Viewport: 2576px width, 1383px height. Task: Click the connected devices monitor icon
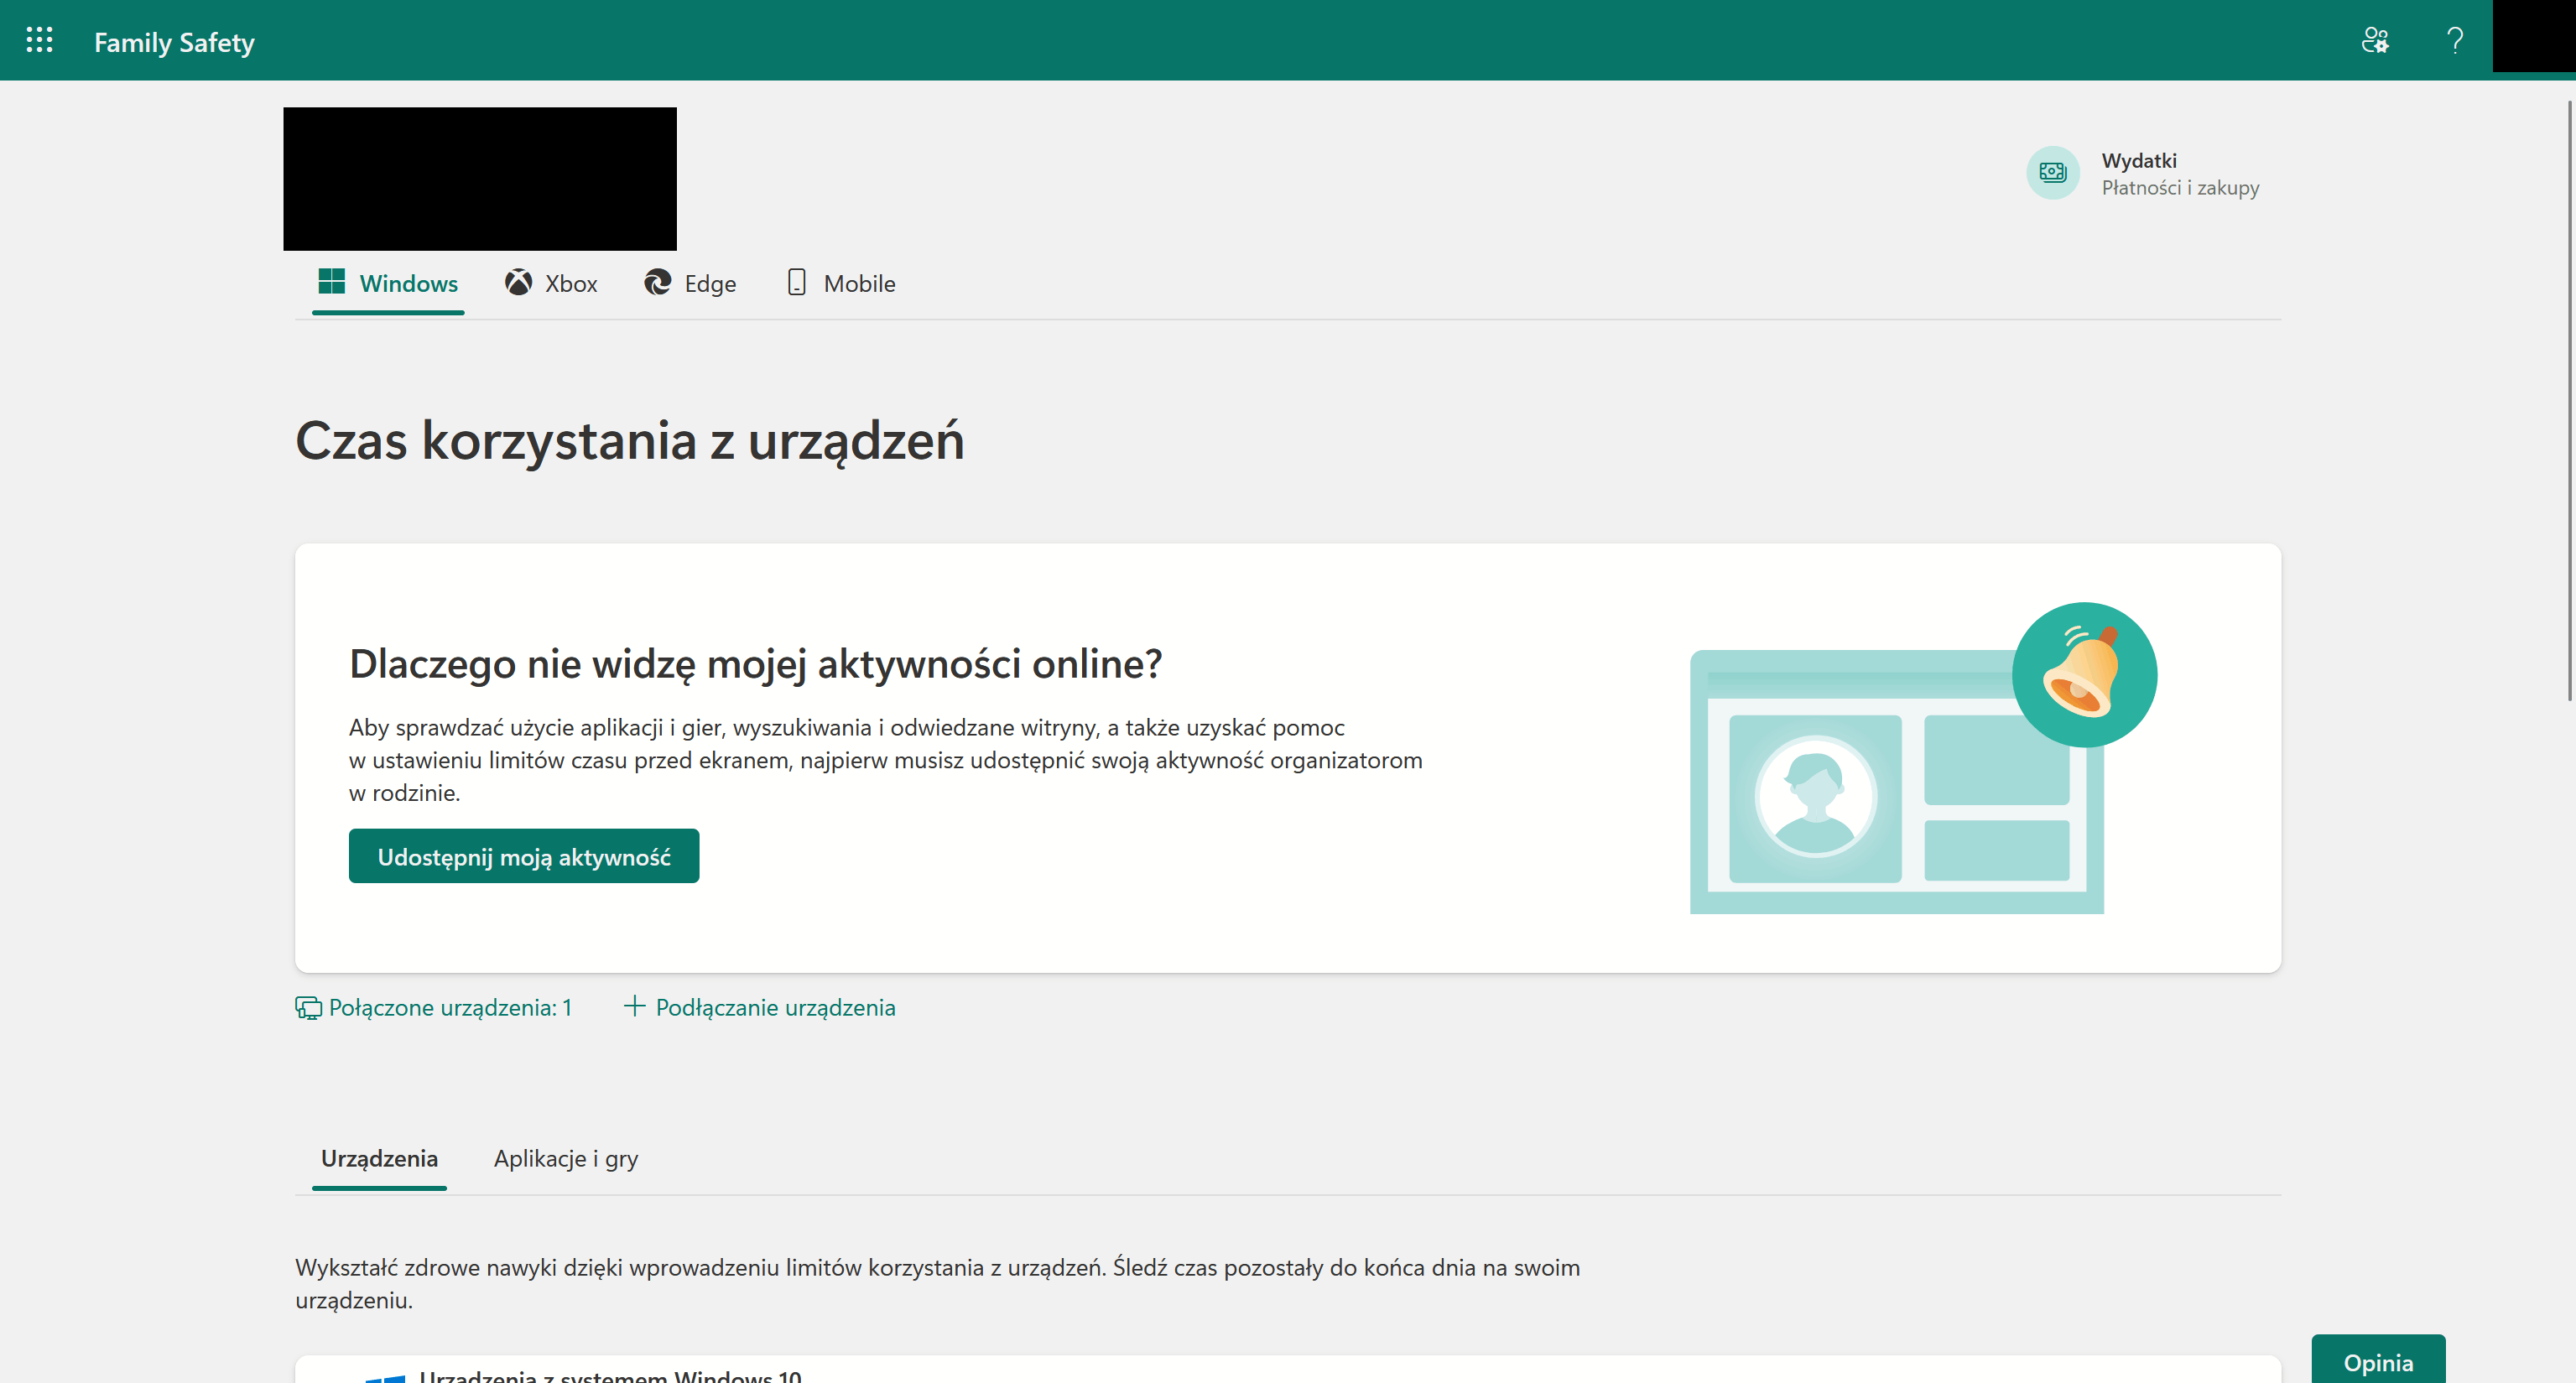click(x=308, y=1007)
